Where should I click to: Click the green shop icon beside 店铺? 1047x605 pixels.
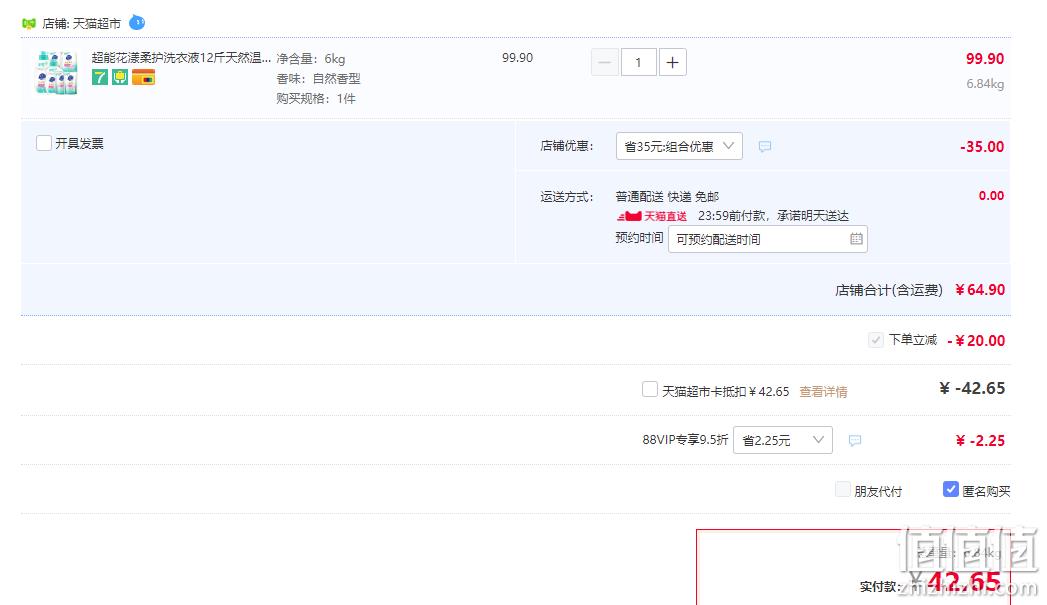tap(29, 23)
